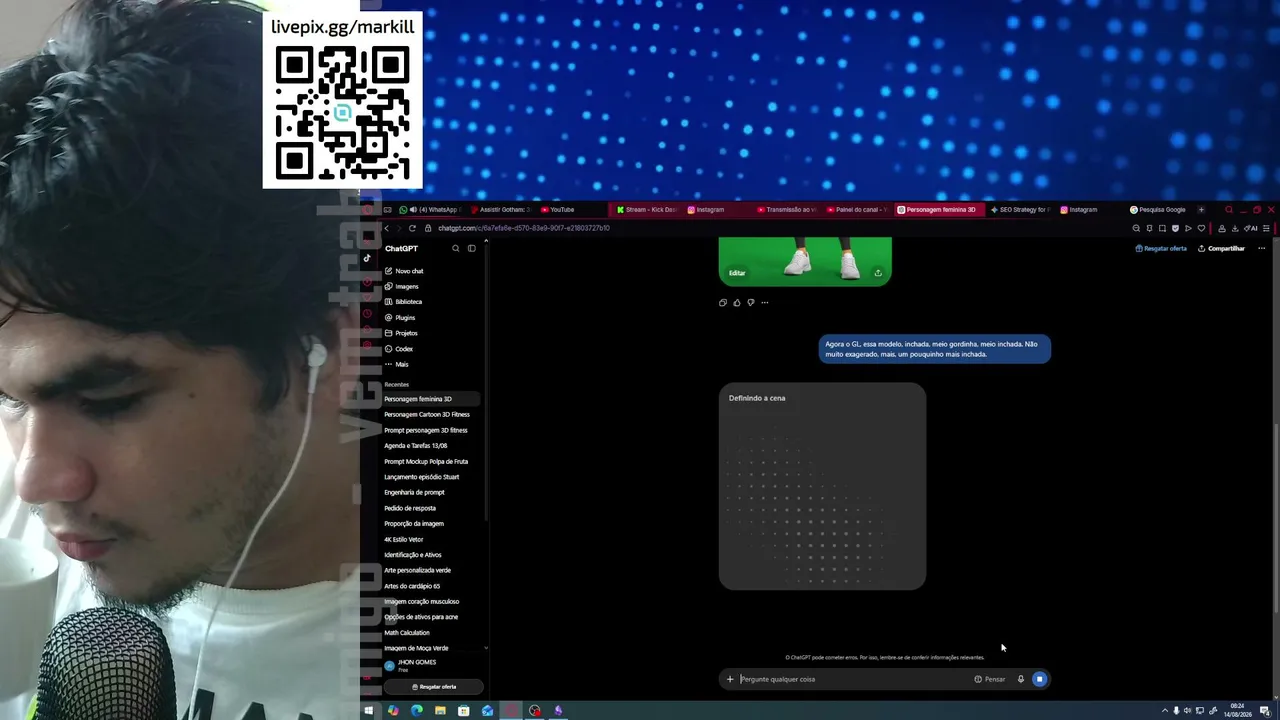The image size is (1280, 720).
Task: Open the JHON GOMES account menu
Action: click(x=433, y=665)
